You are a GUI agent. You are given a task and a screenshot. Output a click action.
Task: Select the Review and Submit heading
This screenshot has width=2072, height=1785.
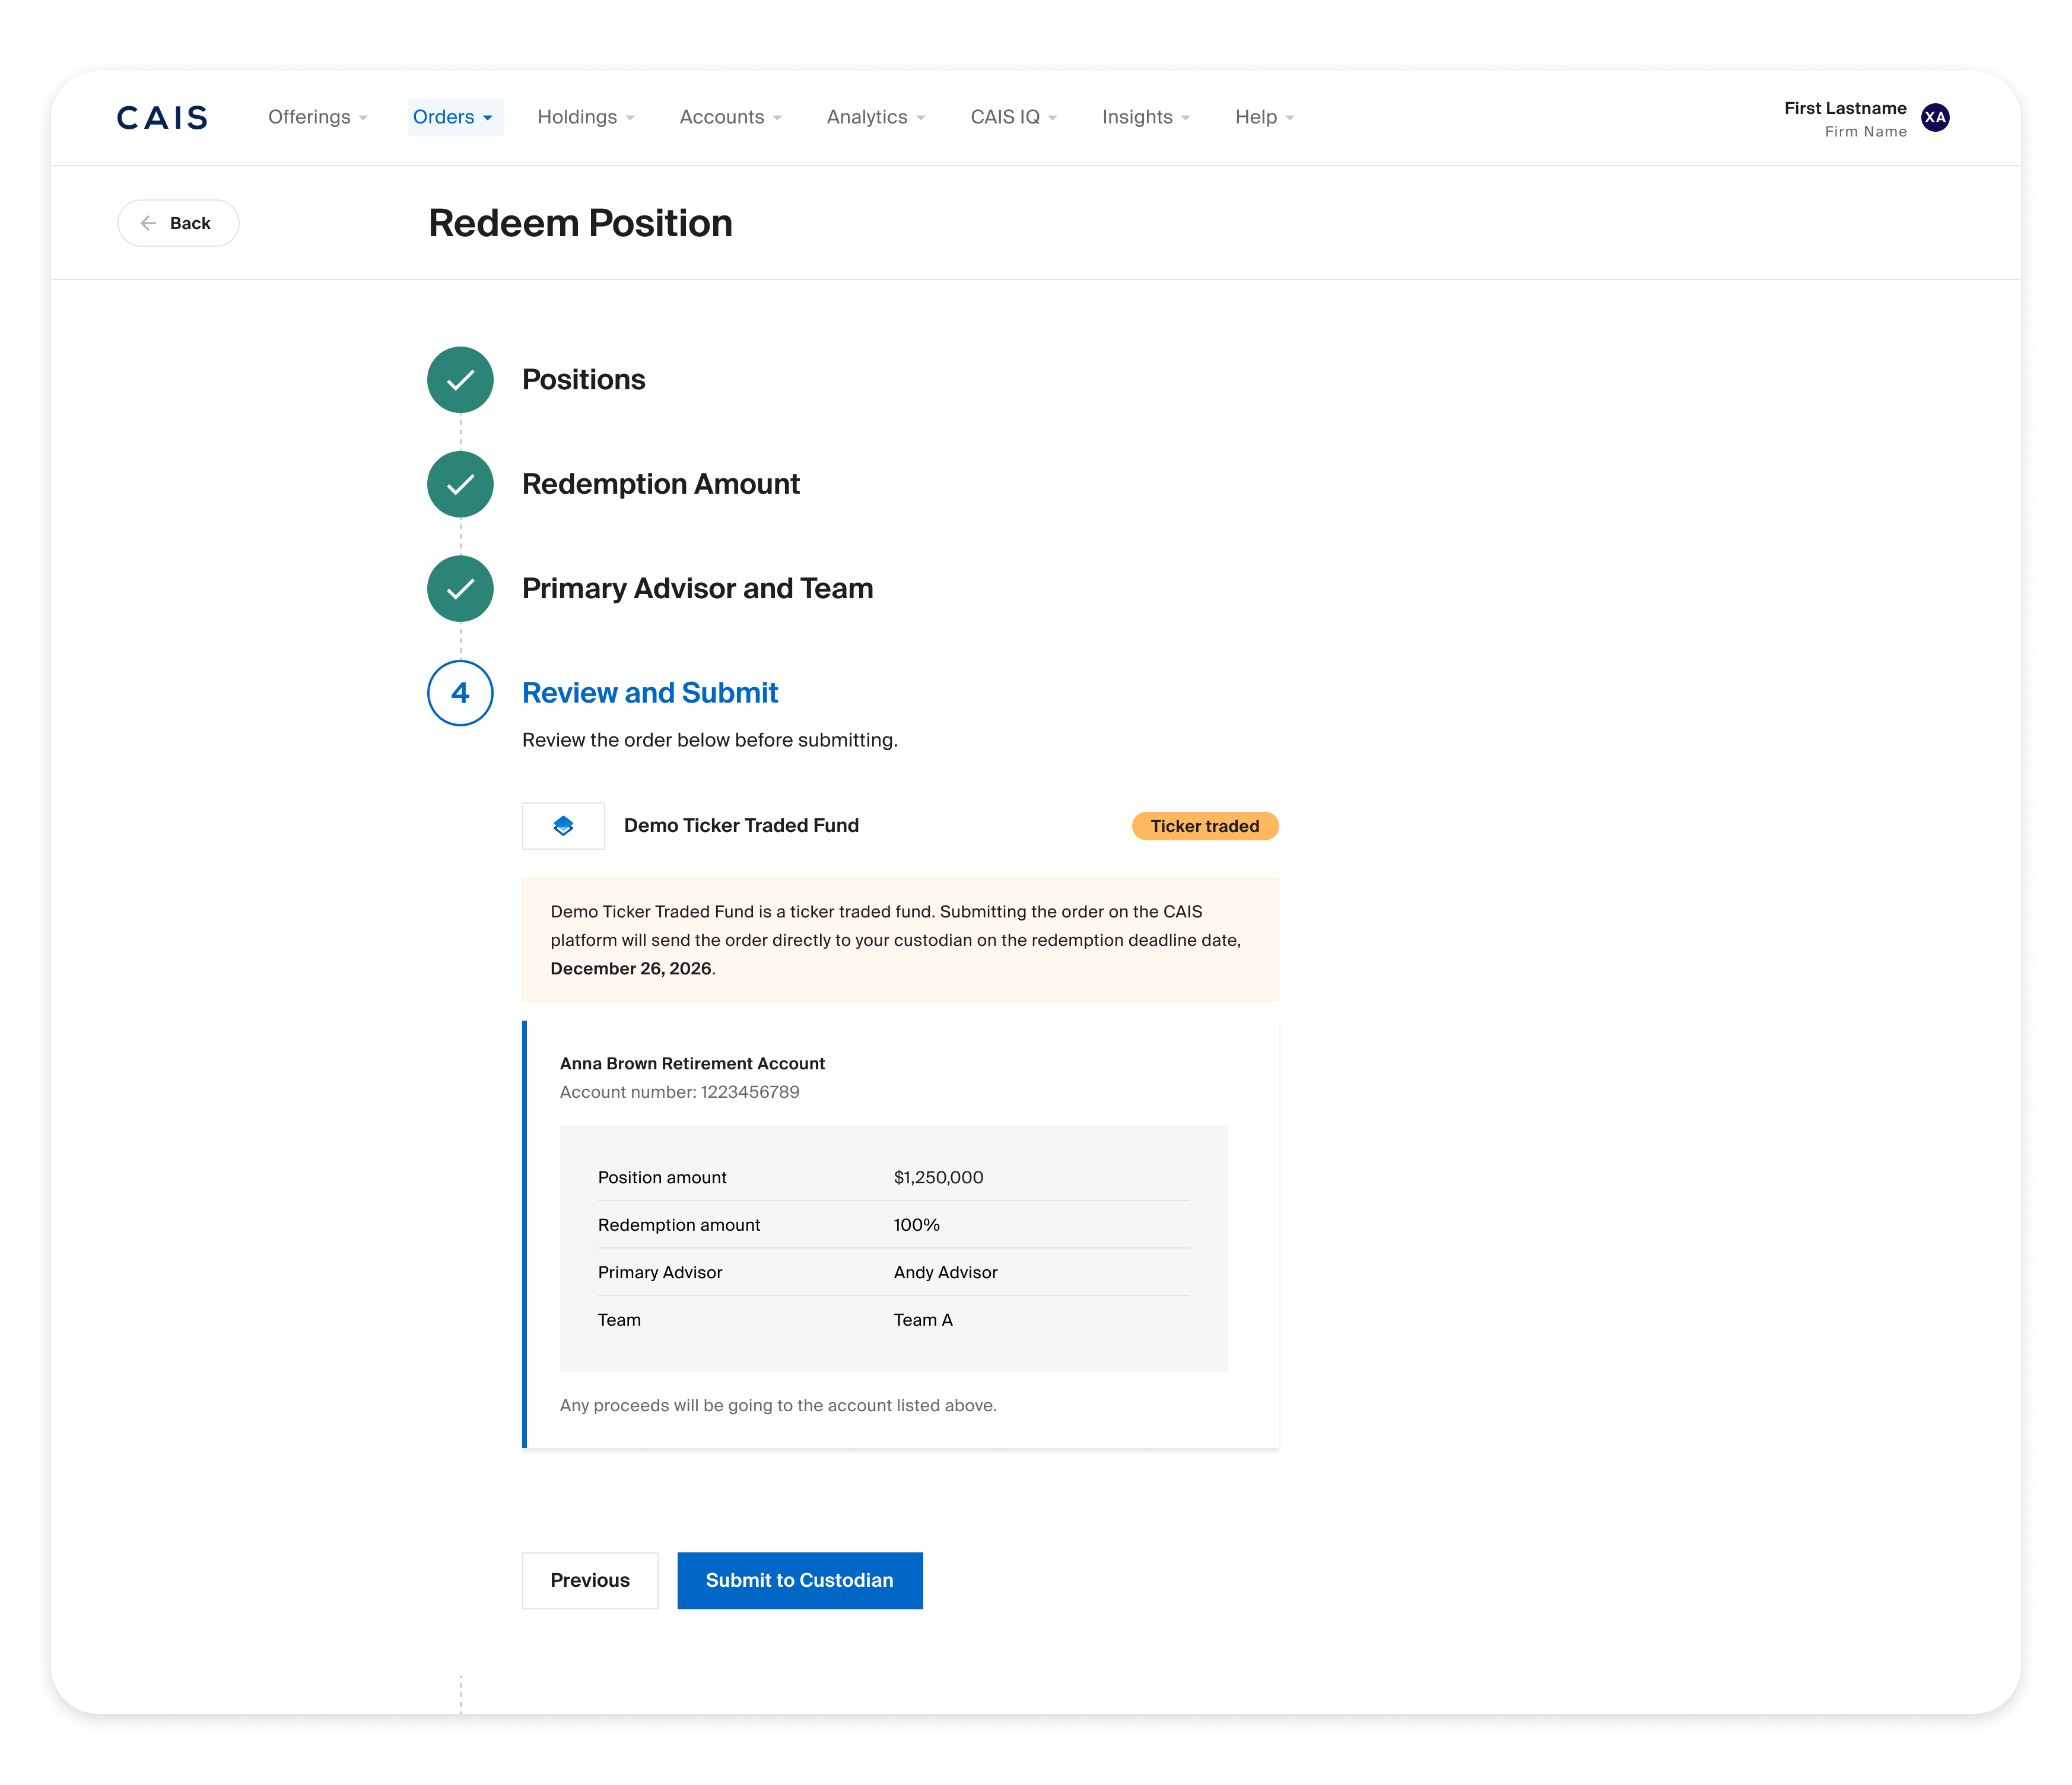(x=650, y=693)
